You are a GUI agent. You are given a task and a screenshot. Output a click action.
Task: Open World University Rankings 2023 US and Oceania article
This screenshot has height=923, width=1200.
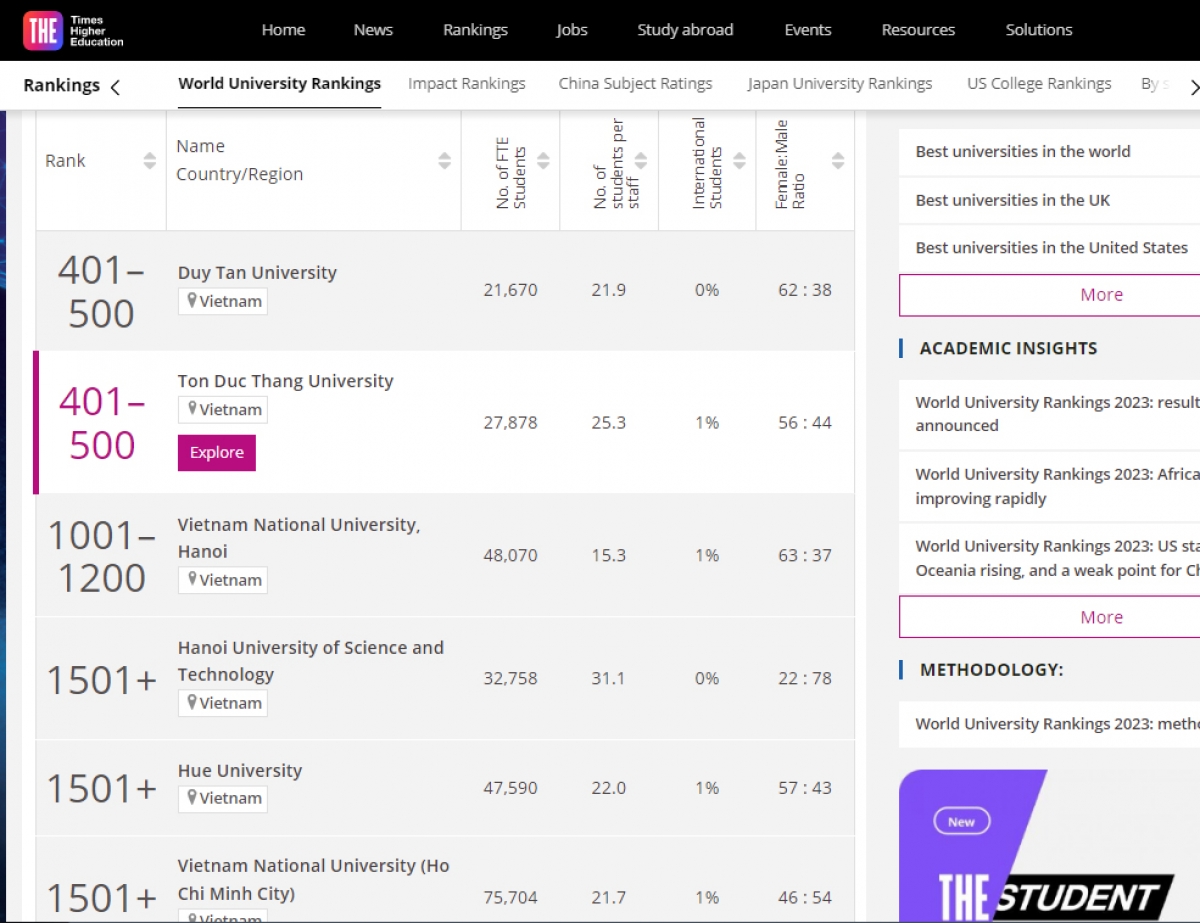point(1057,558)
